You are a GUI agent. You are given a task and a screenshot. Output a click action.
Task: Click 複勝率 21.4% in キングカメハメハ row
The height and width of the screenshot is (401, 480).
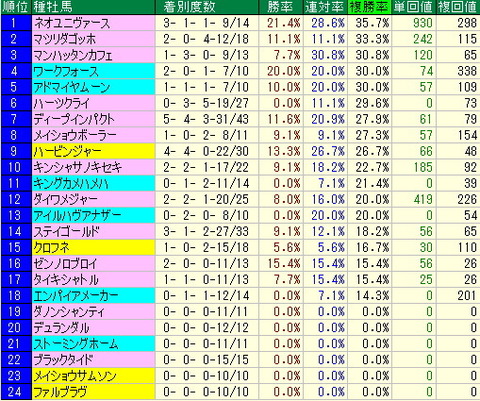point(372,183)
